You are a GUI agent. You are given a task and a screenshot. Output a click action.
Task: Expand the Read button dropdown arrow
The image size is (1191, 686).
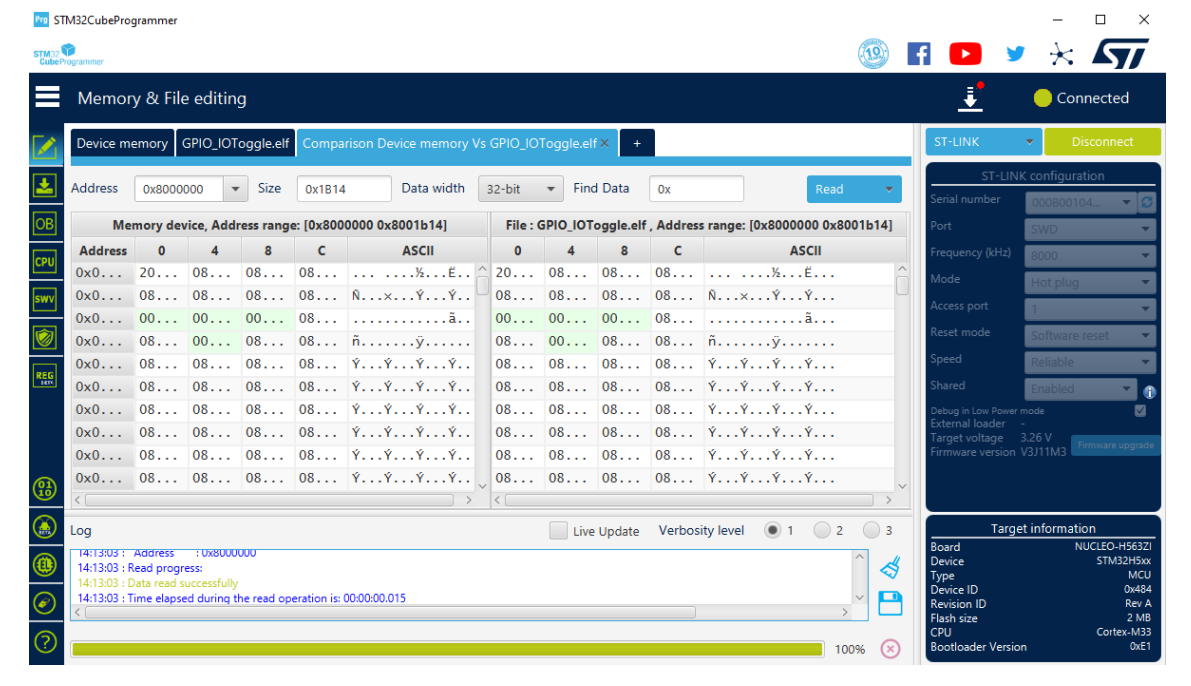pyautogui.click(x=889, y=189)
